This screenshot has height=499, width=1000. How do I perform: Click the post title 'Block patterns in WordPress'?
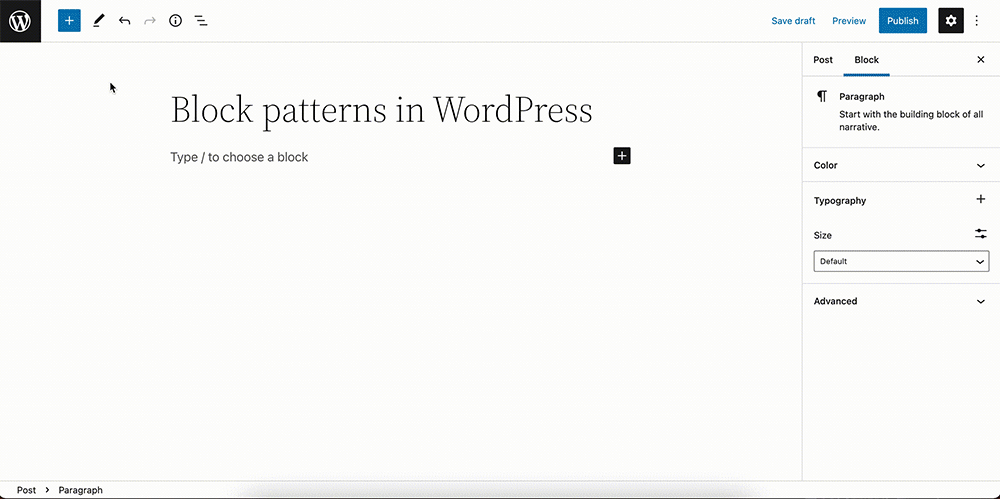(381, 110)
